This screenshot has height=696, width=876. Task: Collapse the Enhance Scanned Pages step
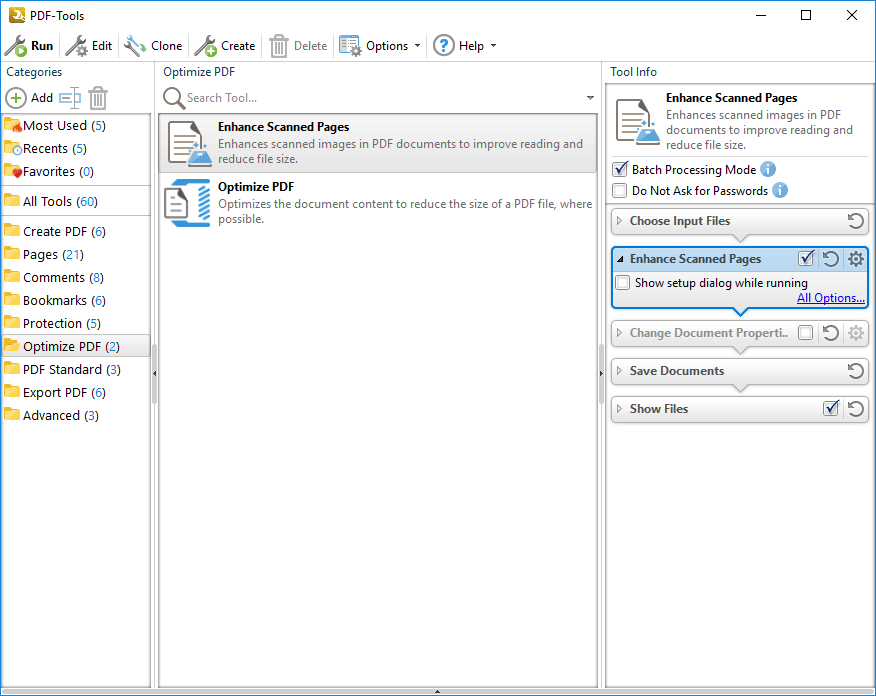(x=620, y=259)
